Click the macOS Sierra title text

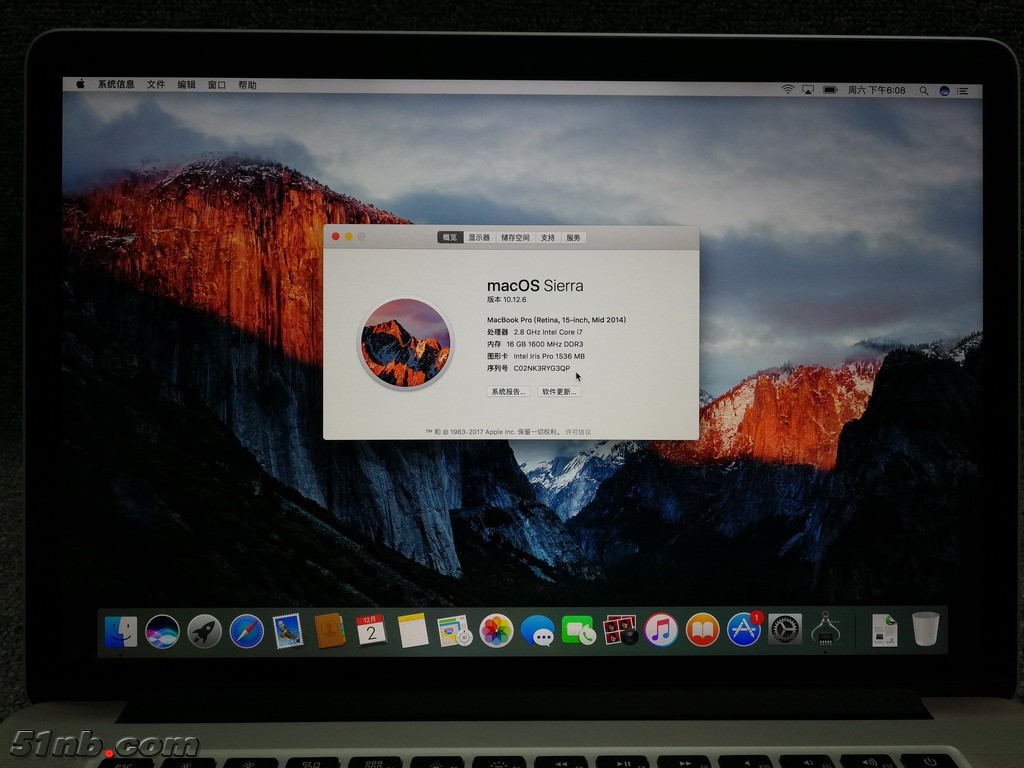tap(535, 285)
